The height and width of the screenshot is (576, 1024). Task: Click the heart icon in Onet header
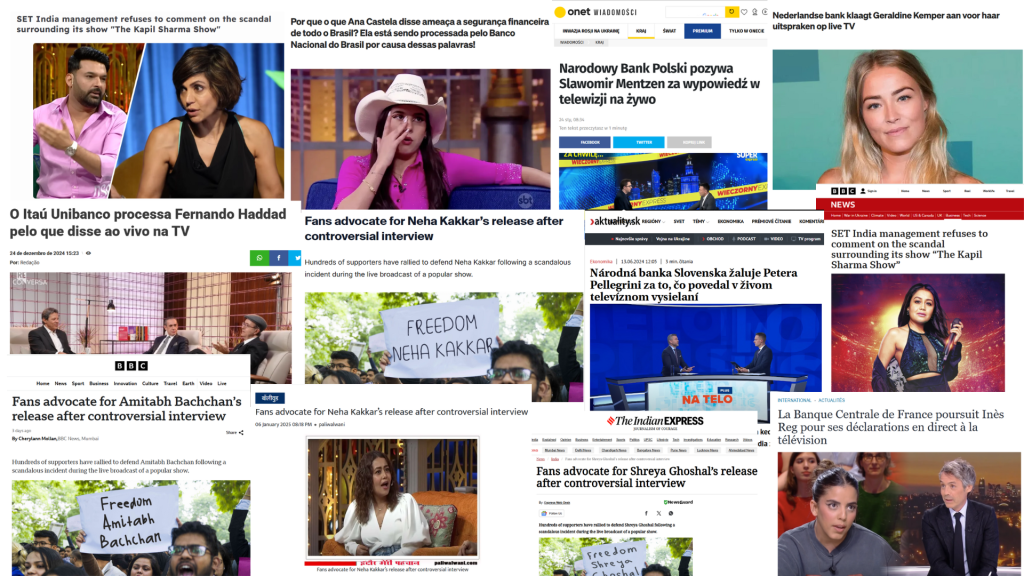744,12
